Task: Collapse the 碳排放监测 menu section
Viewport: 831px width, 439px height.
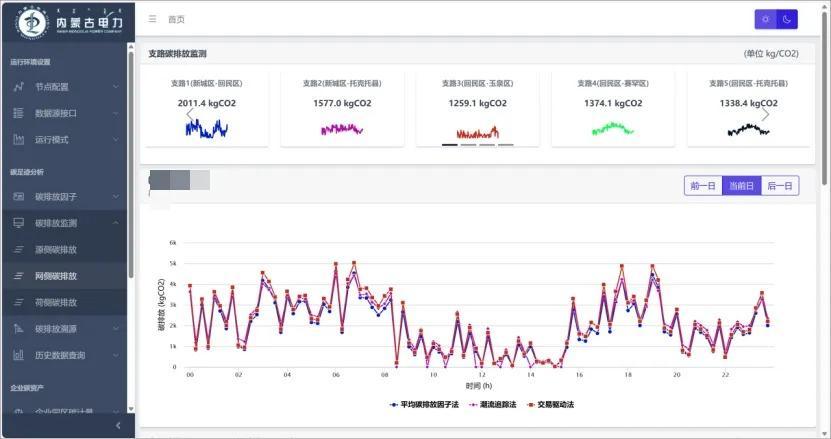Action: (x=115, y=223)
